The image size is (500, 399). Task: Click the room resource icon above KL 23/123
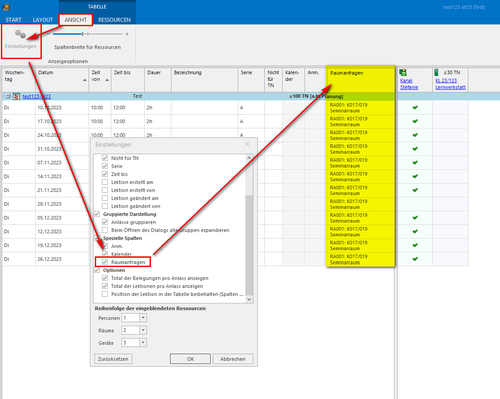coord(436,72)
